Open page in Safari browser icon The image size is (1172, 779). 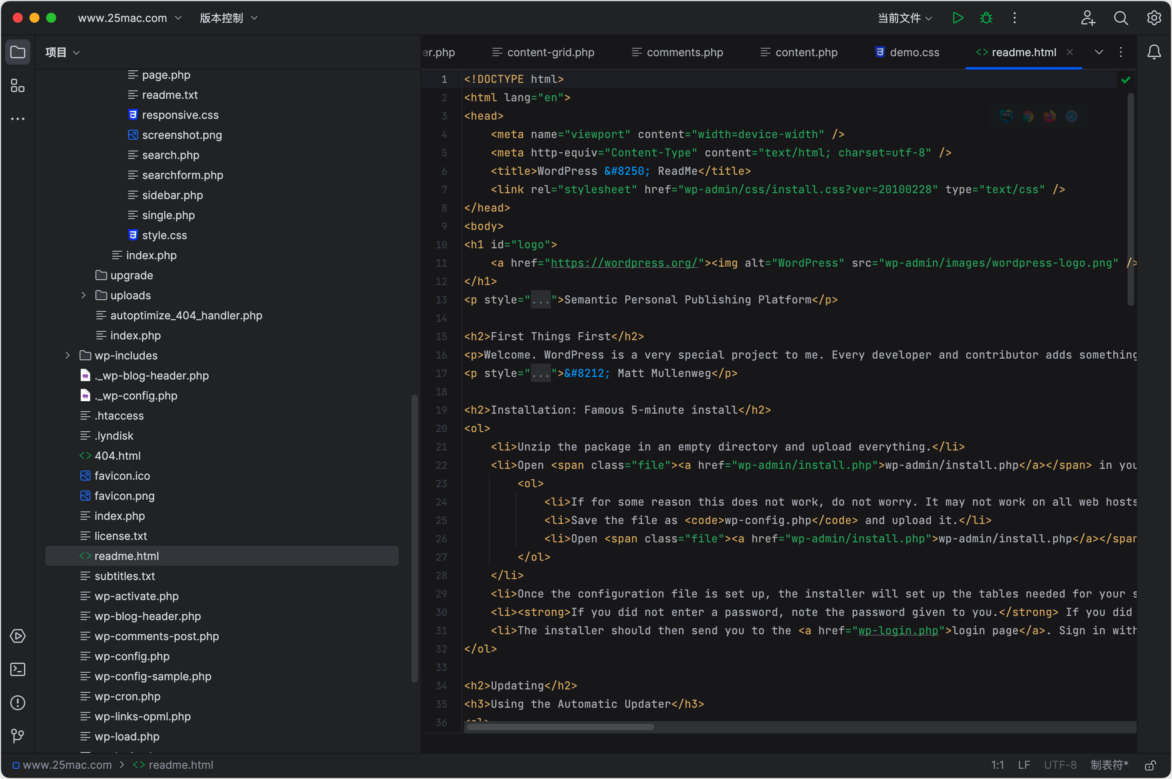[1071, 117]
